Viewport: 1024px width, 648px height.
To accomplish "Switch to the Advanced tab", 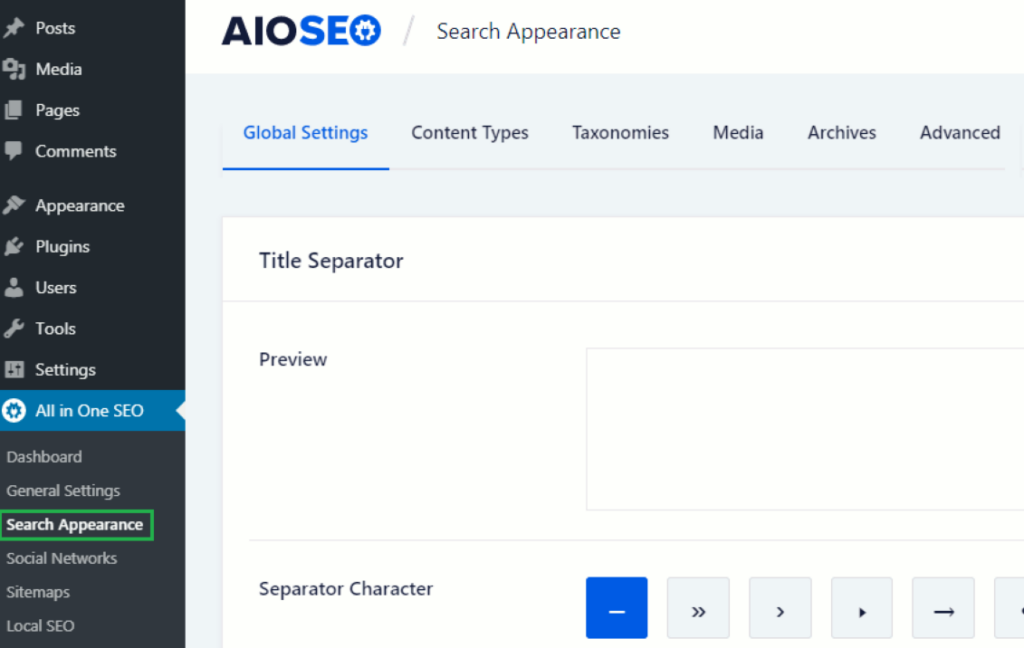I will 959,132.
